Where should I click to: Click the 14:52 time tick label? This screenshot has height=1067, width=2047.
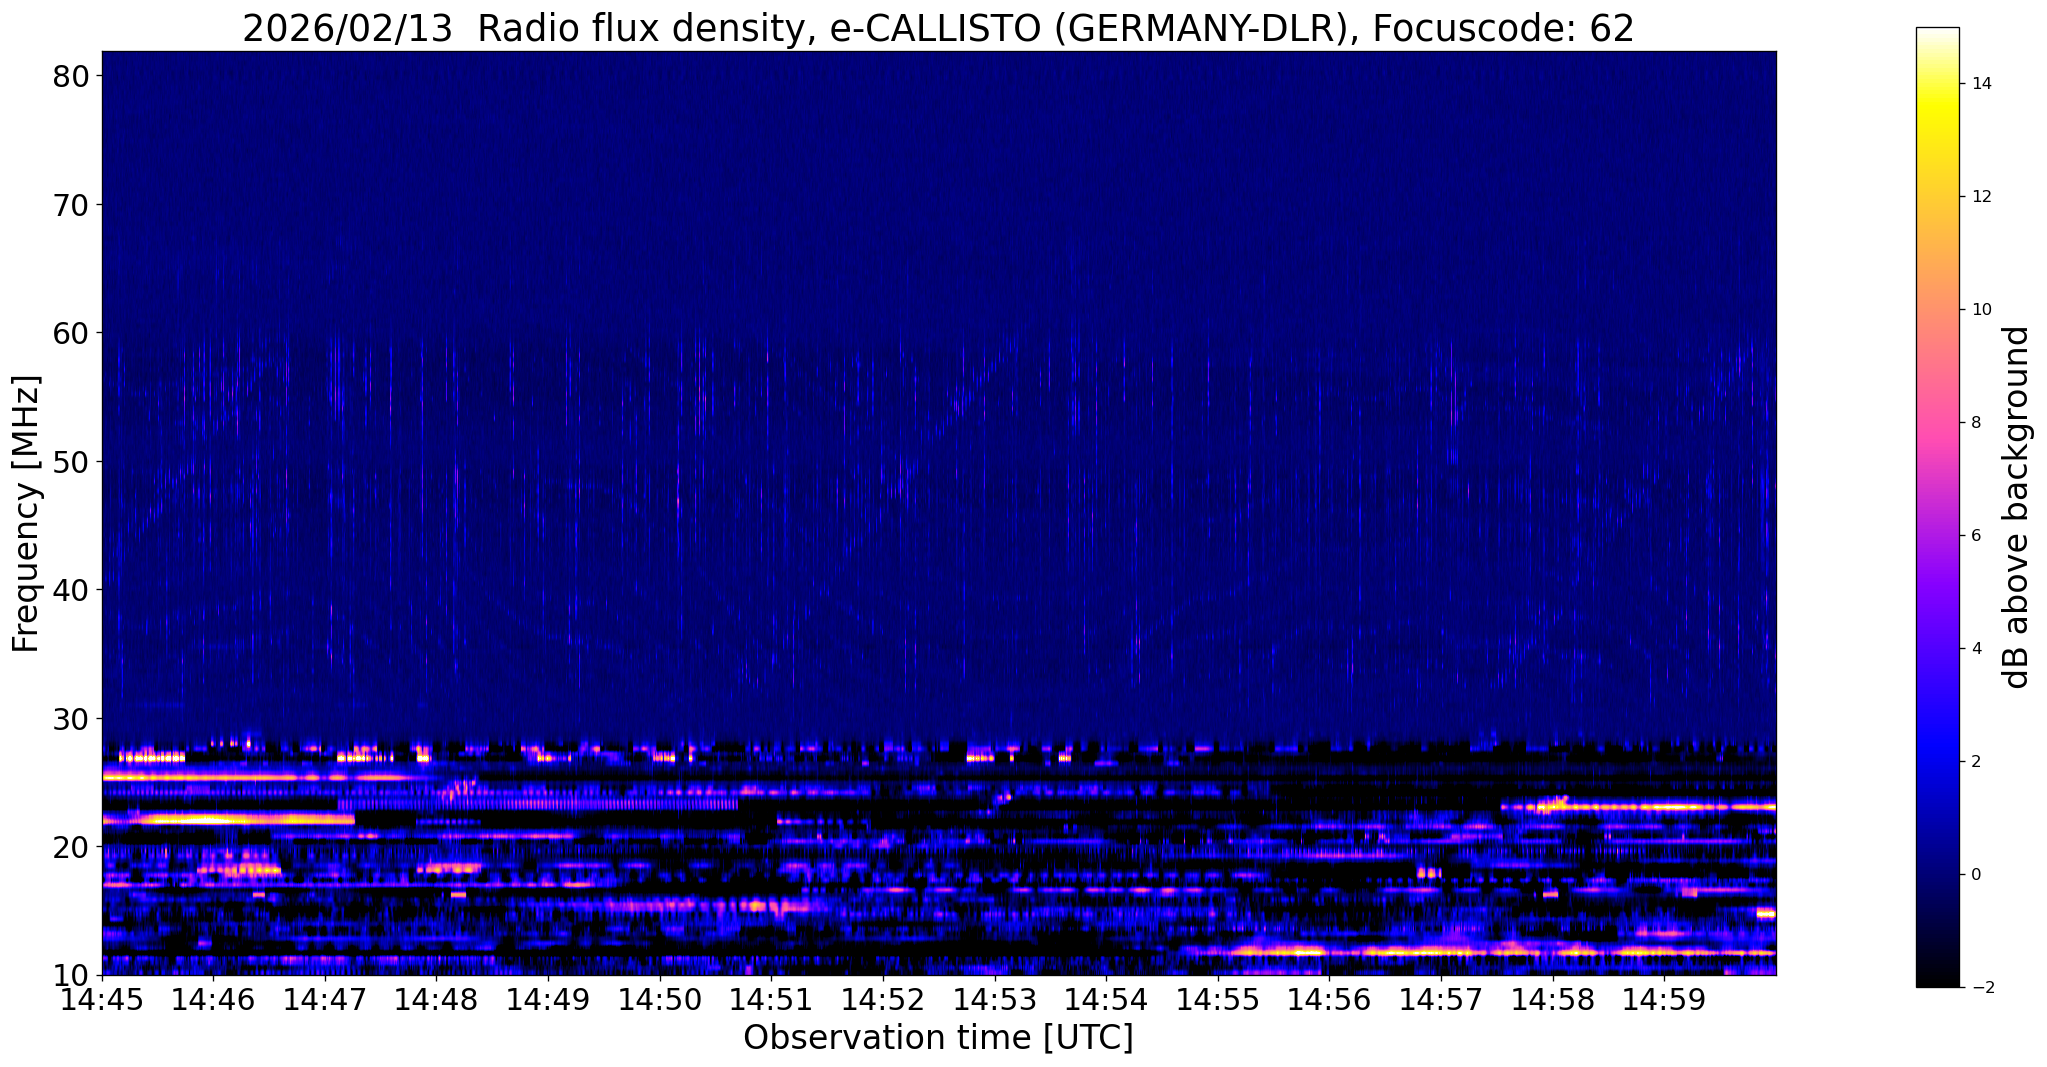(883, 998)
